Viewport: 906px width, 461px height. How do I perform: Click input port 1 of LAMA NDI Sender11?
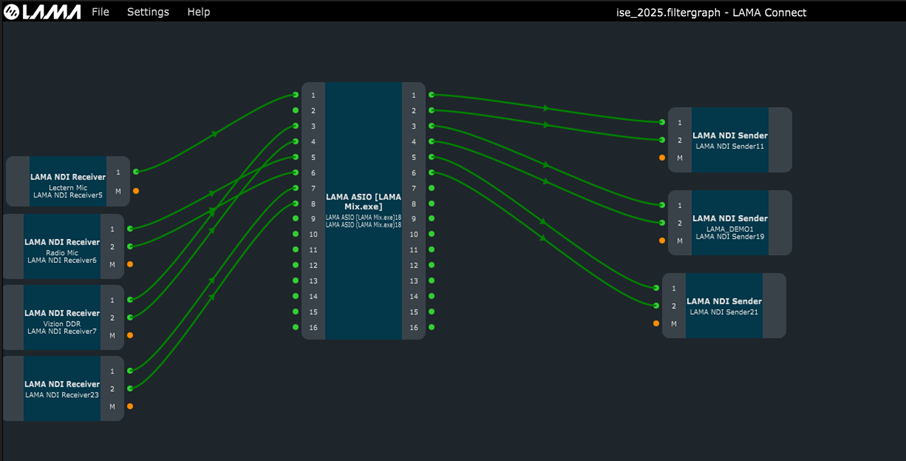coord(662,122)
